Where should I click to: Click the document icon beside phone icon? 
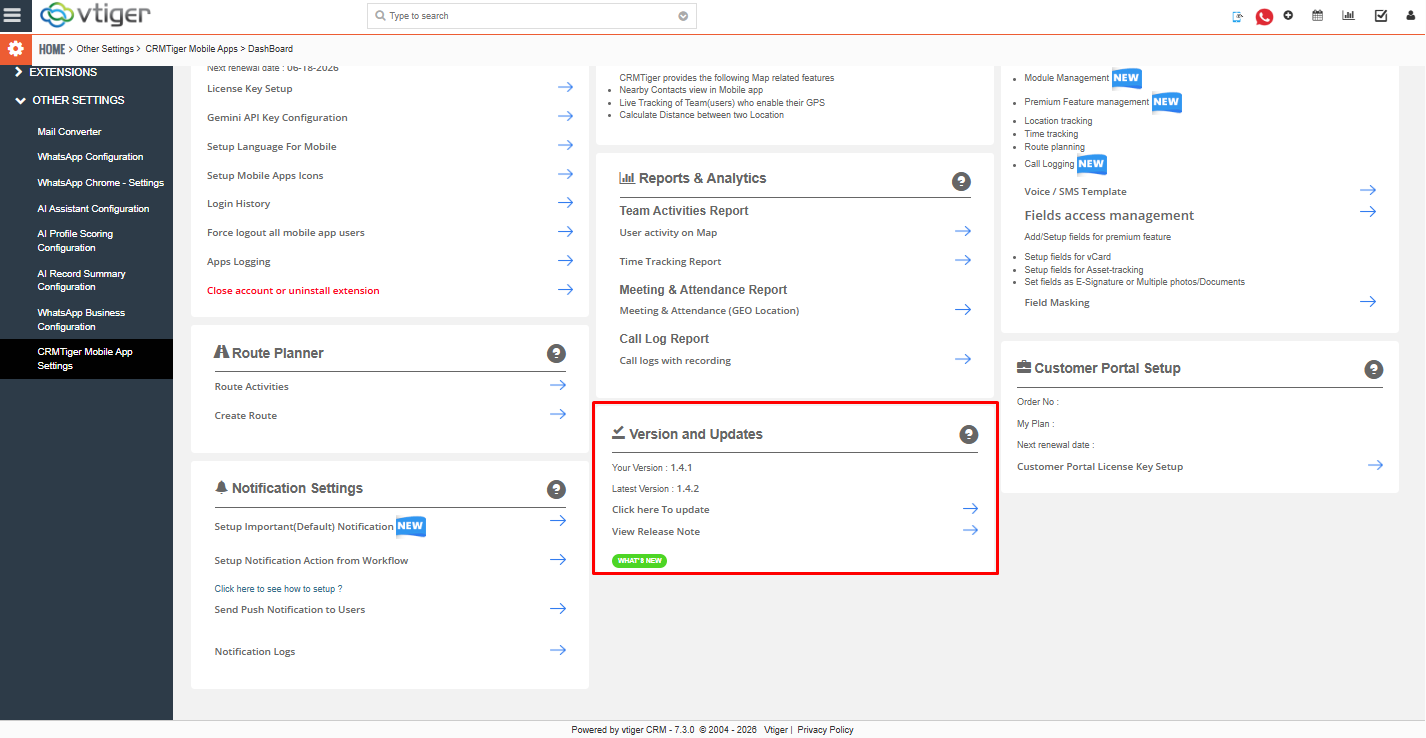tap(1238, 16)
